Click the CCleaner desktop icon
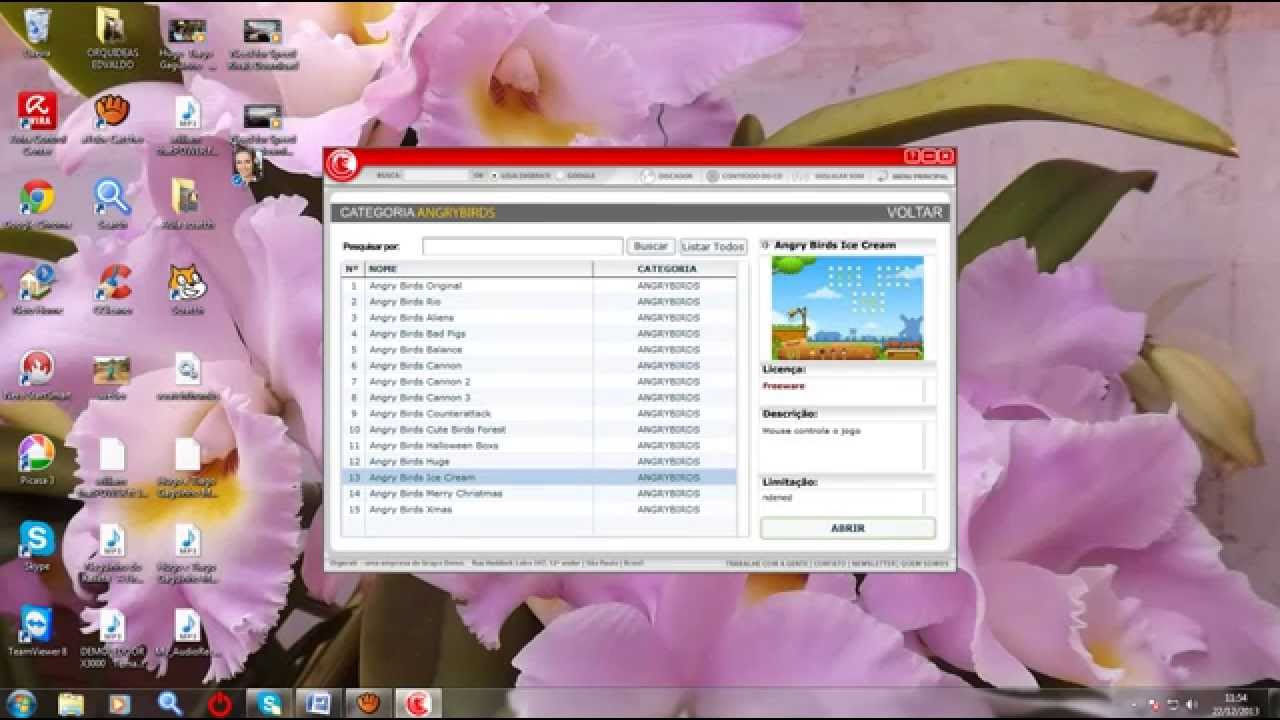 [x=112, y=283]
